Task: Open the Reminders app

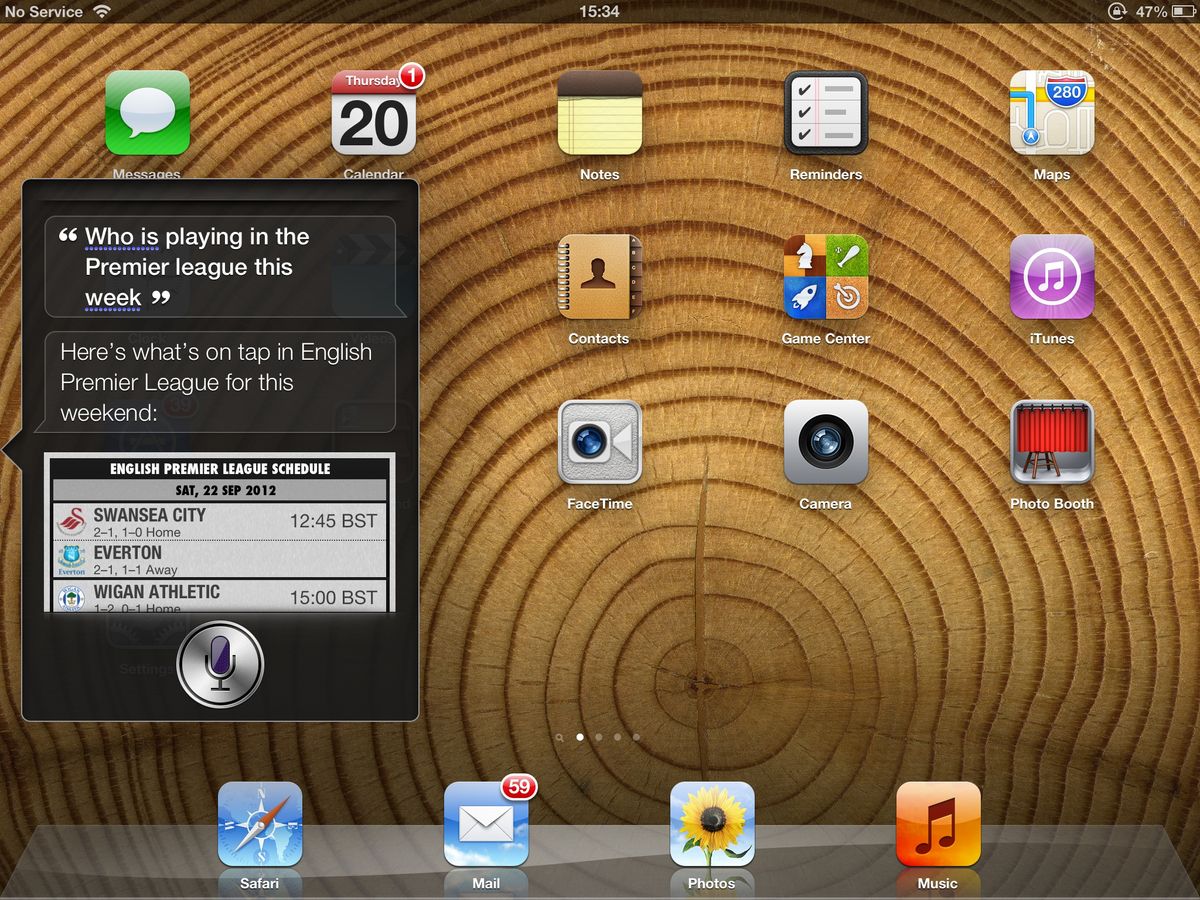Action: point(826,113)
